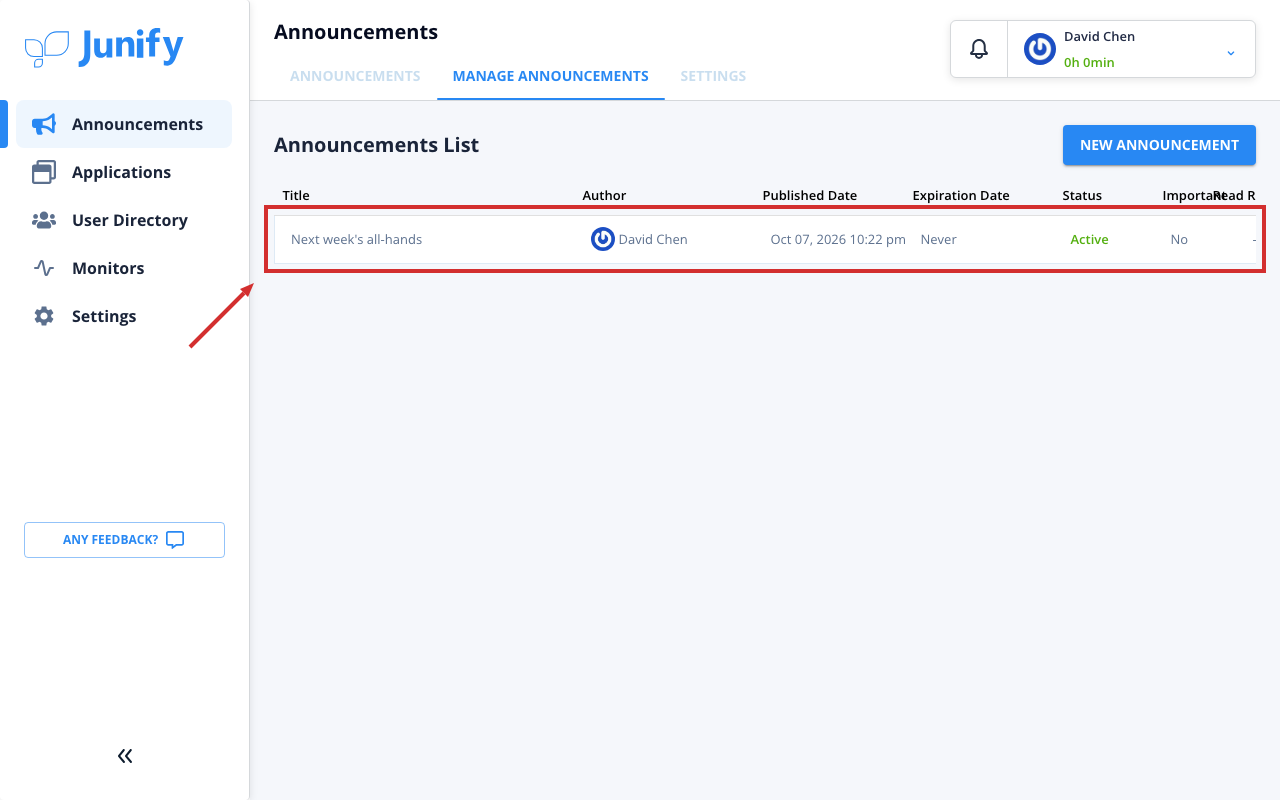Screen dimensions: 1280x800
Task: Sort by the Title column header
Action: (296, 195)
